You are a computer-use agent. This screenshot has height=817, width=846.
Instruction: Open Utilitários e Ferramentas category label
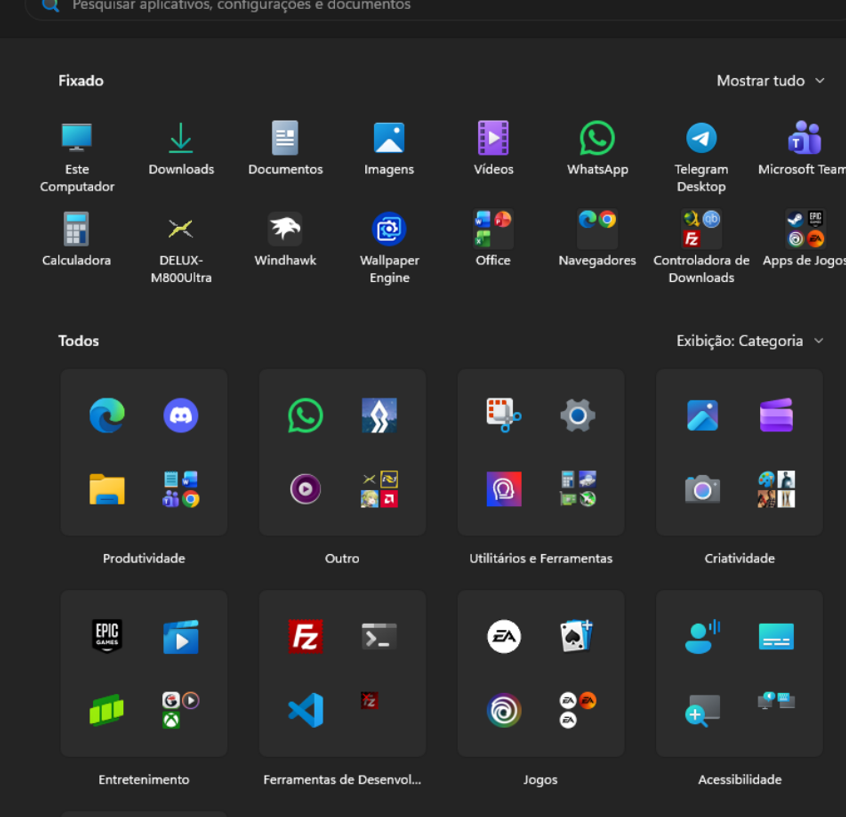tap(541, 559)
